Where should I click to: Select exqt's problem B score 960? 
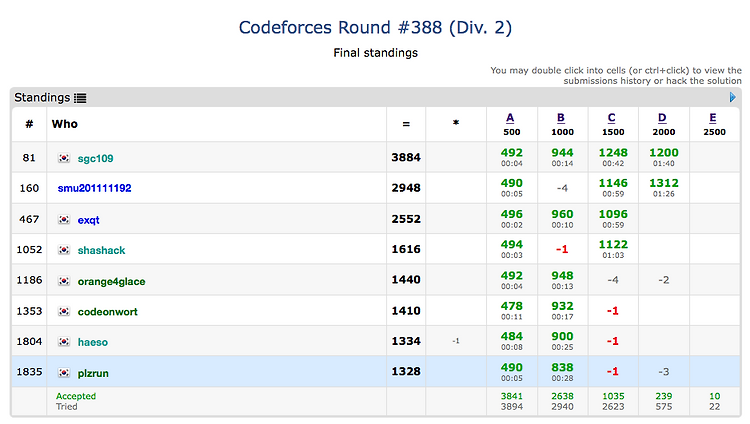(562, 214)
